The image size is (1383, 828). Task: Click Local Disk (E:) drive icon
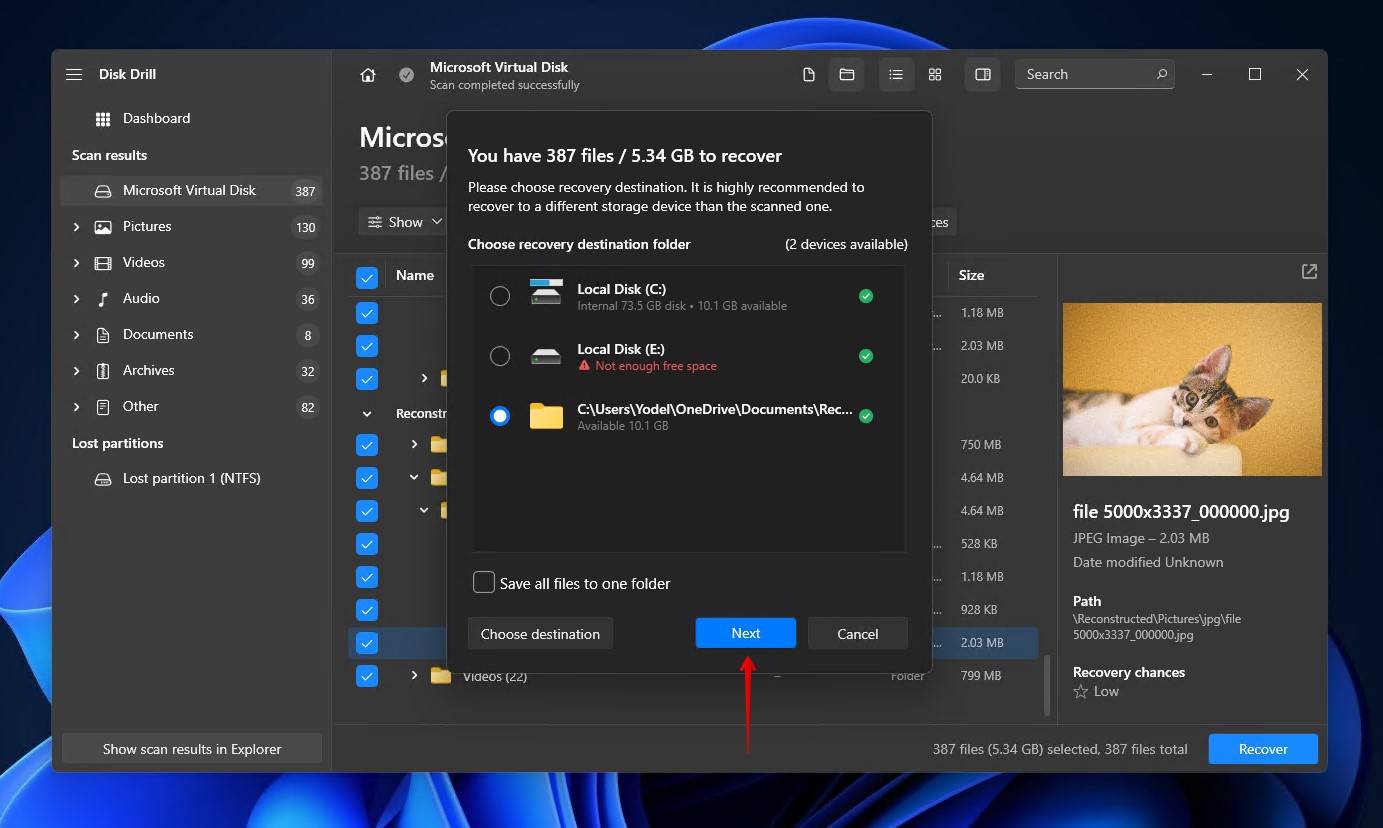[547, 356]
